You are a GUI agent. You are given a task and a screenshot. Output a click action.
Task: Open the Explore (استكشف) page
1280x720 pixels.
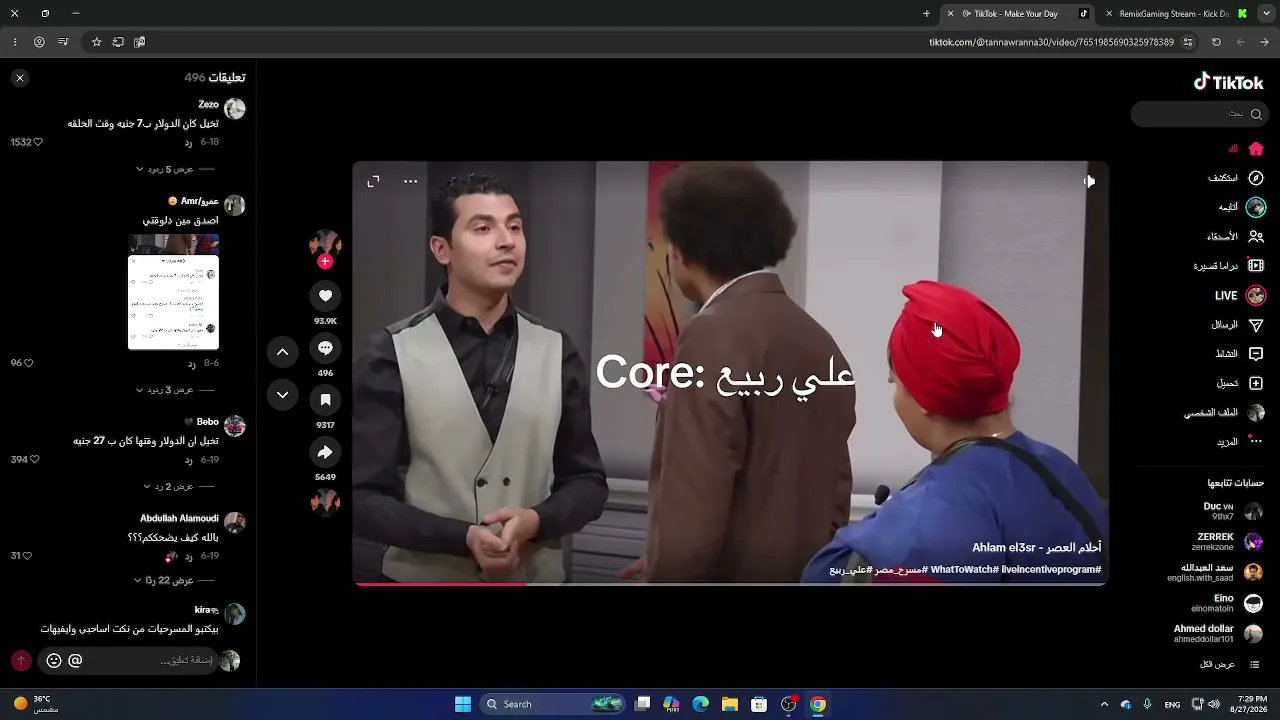point(1236,178)
